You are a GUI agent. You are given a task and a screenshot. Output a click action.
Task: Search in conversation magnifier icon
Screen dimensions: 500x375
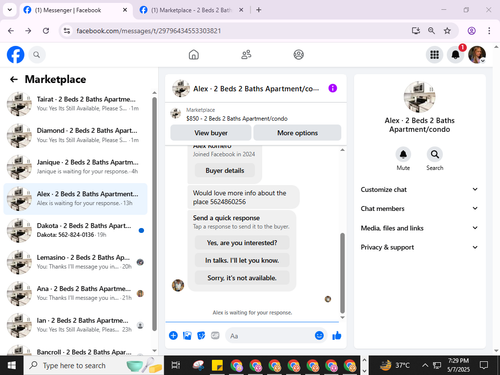pyautogui.click(x=435, y=154)
